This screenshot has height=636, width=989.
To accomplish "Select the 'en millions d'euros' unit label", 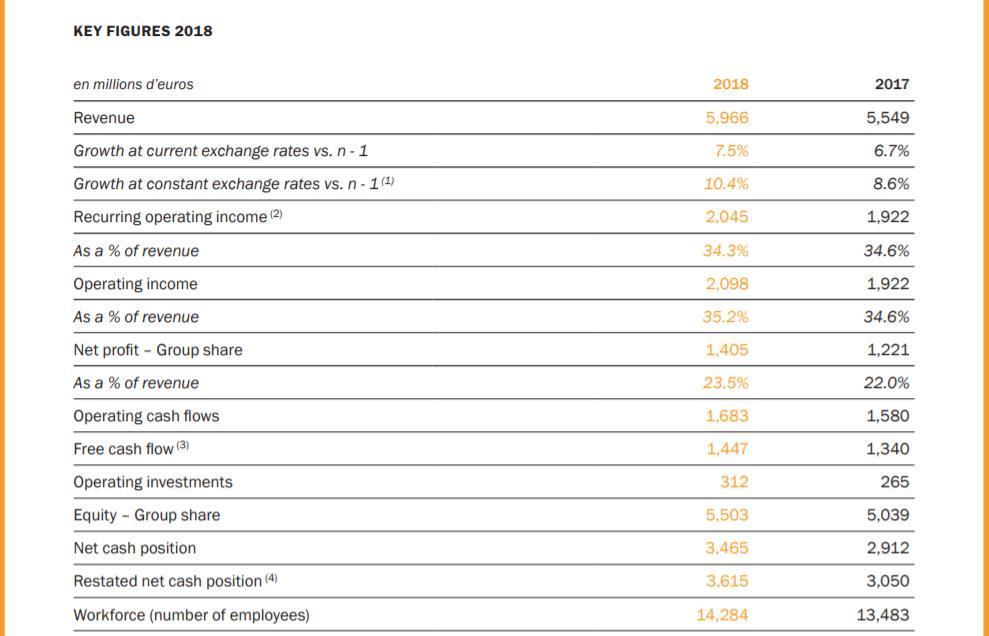I will click(133, 84).
